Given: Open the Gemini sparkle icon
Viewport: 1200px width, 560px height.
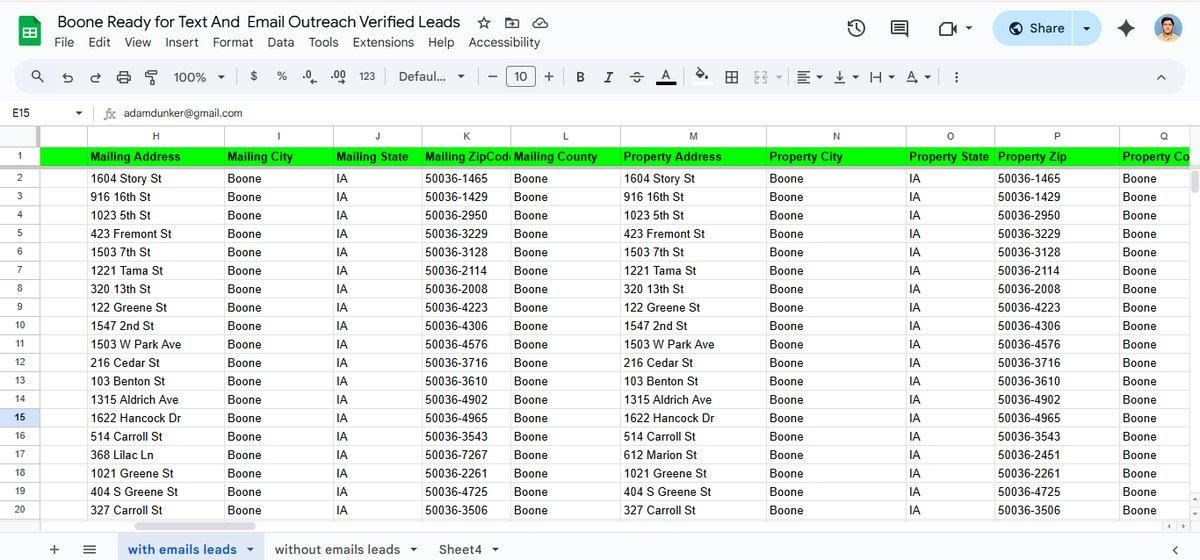Looking at the screenshot, I should [1126, 29].
